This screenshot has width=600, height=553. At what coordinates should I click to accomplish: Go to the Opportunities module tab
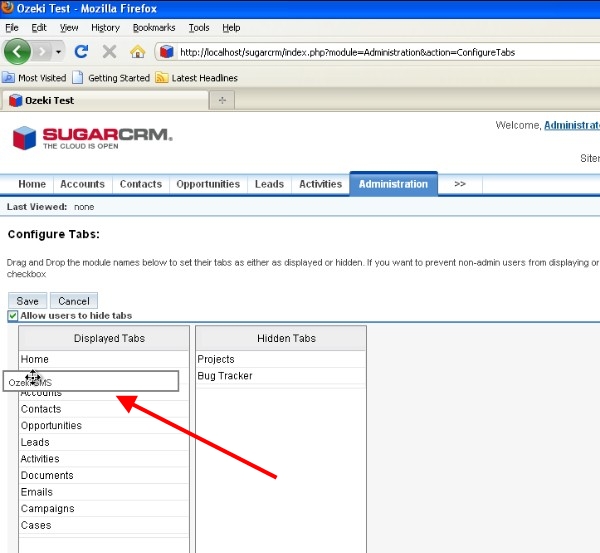208,184
